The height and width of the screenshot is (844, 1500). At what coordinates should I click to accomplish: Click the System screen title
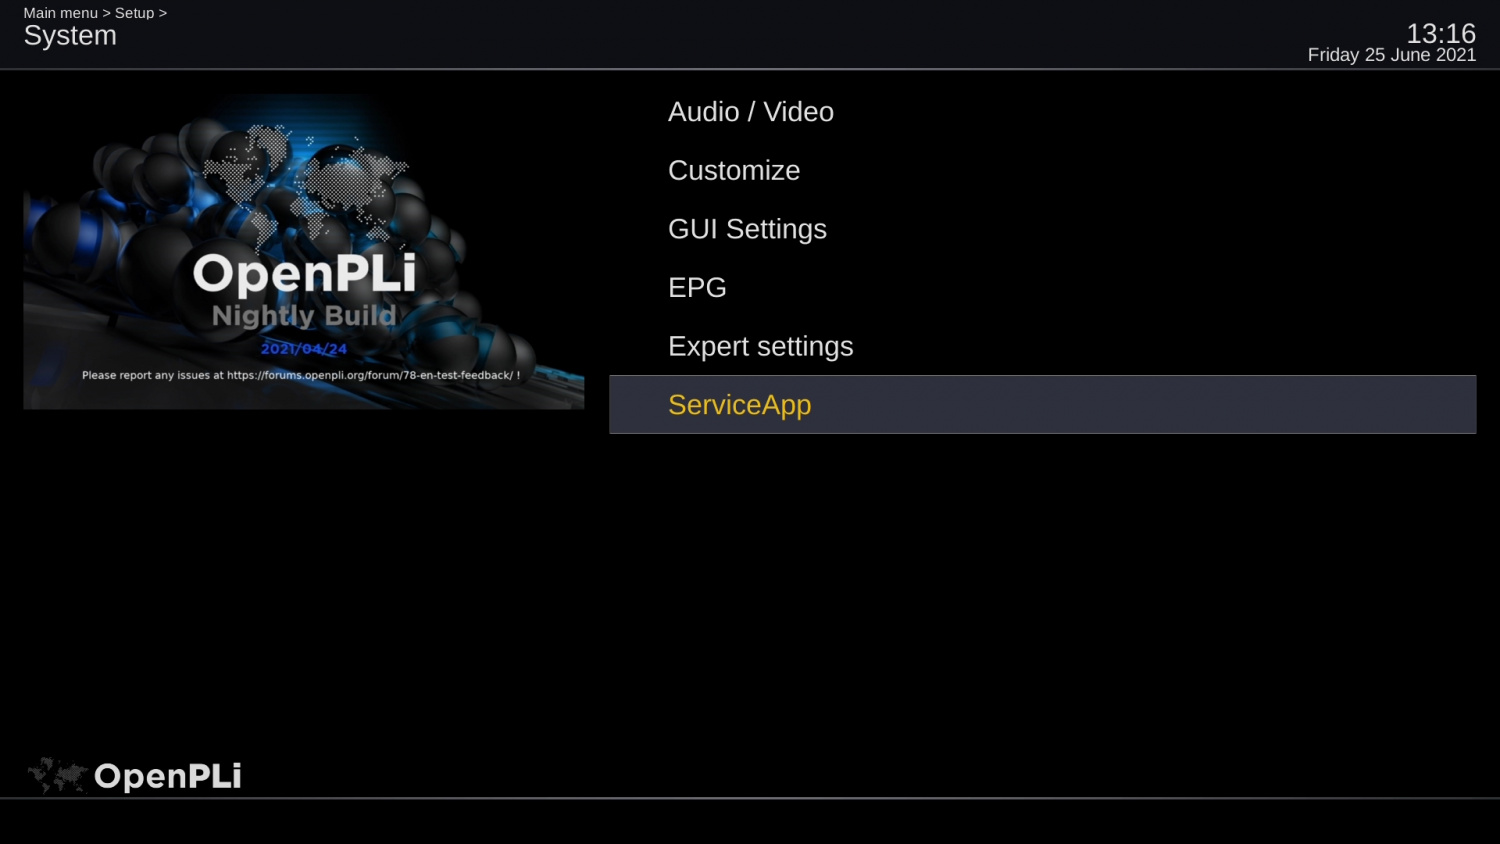coord(70,36)
